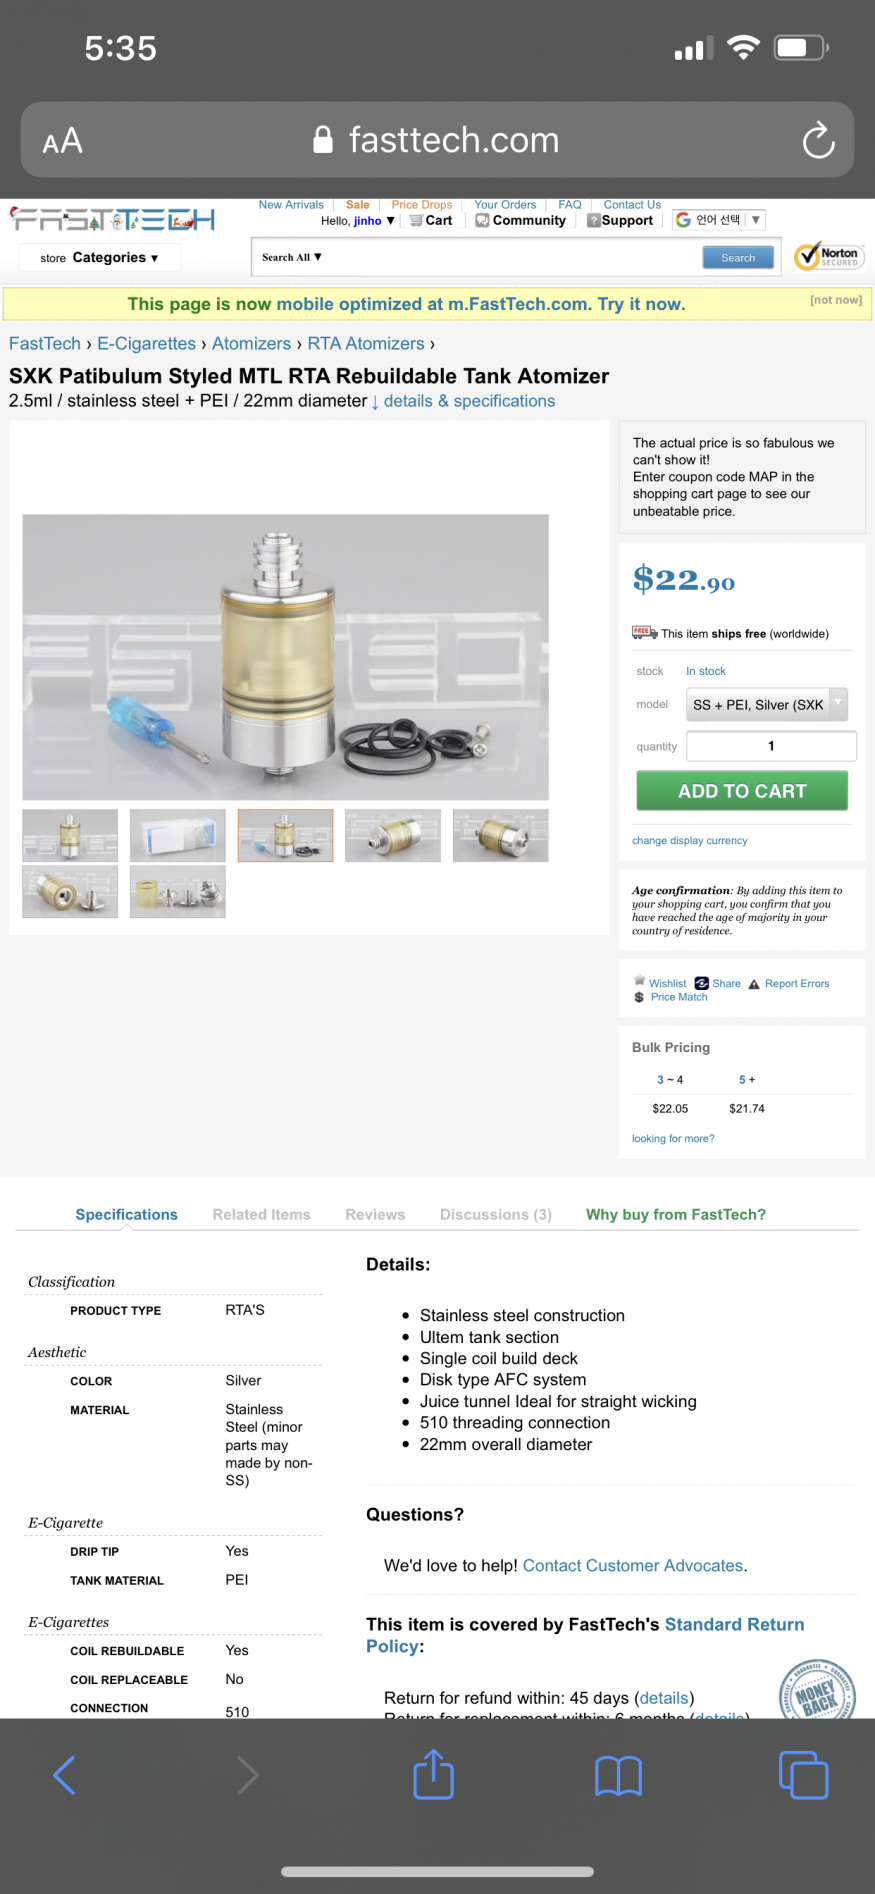The height and width of the screenshot is (1894, 875).
Task: Open the Search All category dropdown
Action: point(292,257)
